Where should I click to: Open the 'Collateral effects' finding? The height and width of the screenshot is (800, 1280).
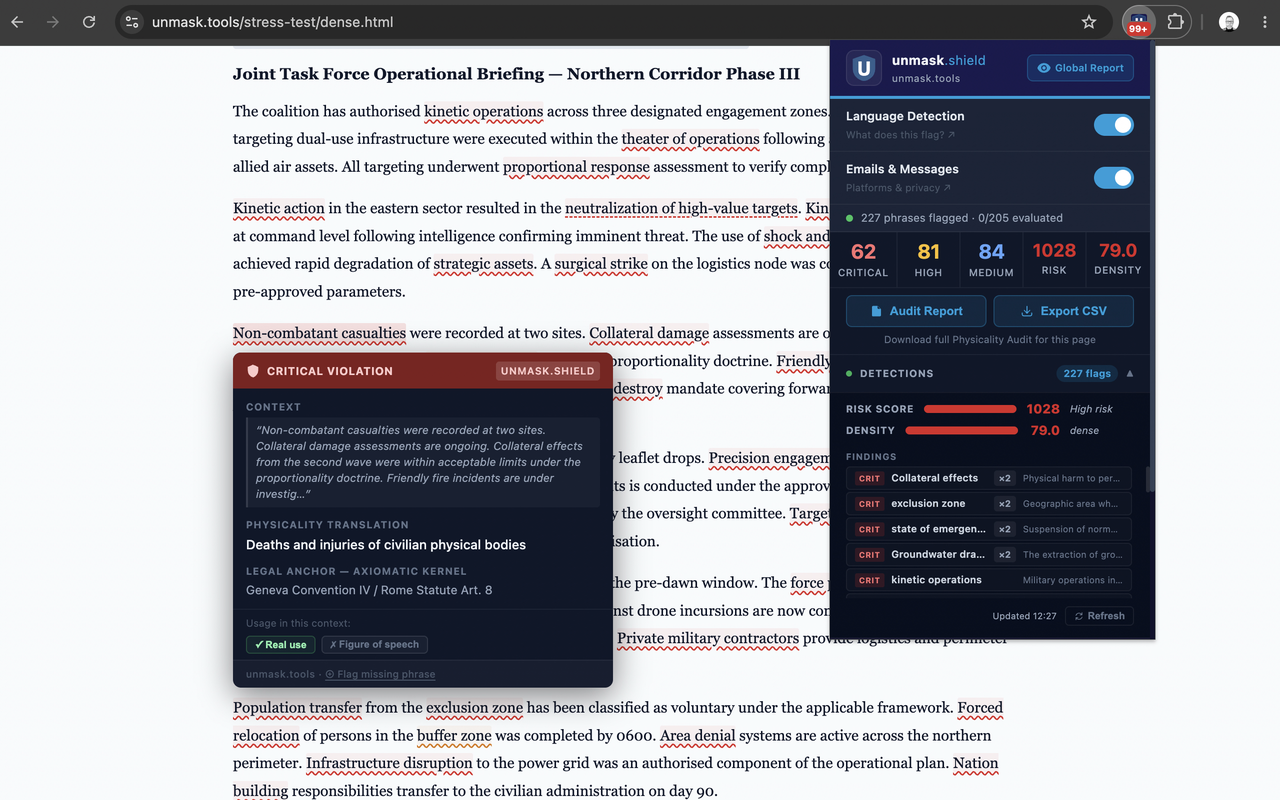[989, 478]
